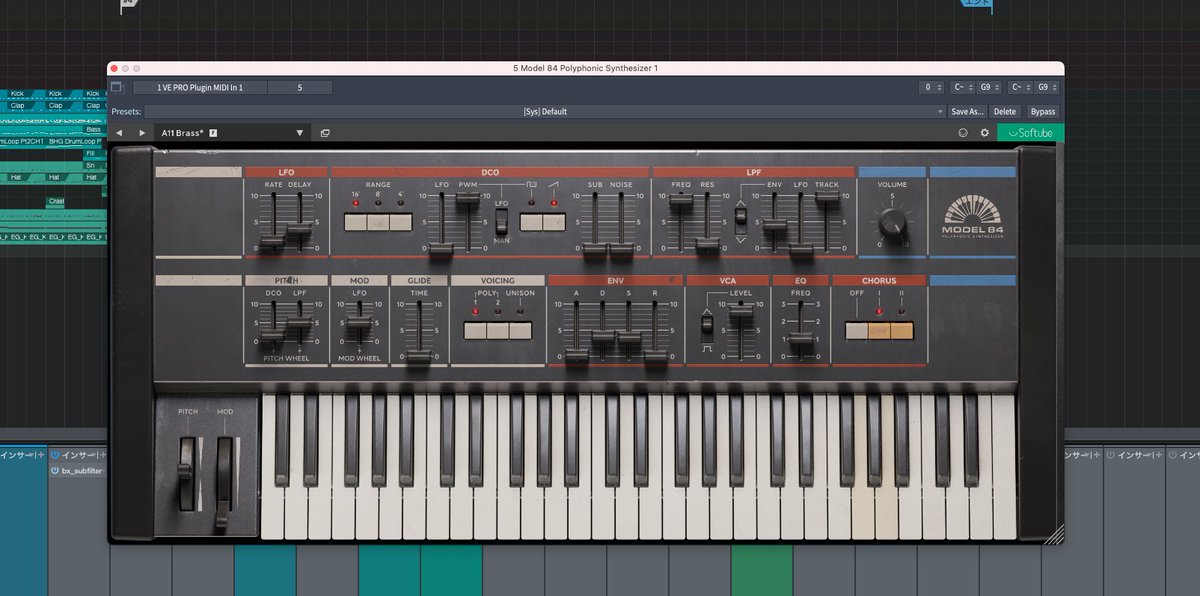Viewport: 1200px width, 596px height.
Task: Open the Softube settings gear
Action: 984,132
